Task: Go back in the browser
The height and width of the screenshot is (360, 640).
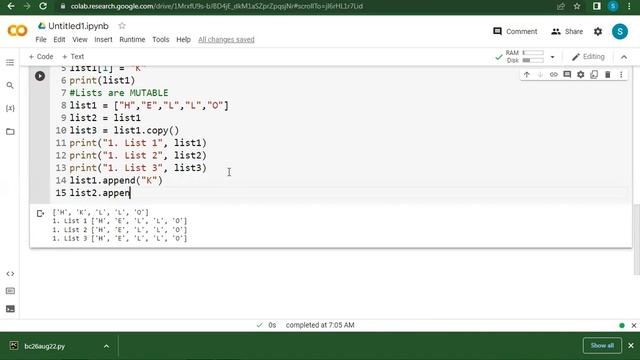Action: [x=11, y=6]
